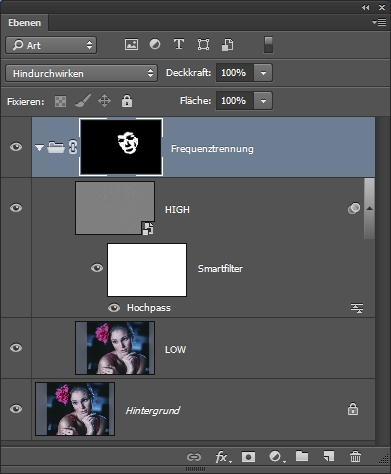The height and width of the screenshot is (474, 391).
Task: Lock image pixels brush icon
Action: click(x=83, y=101)
